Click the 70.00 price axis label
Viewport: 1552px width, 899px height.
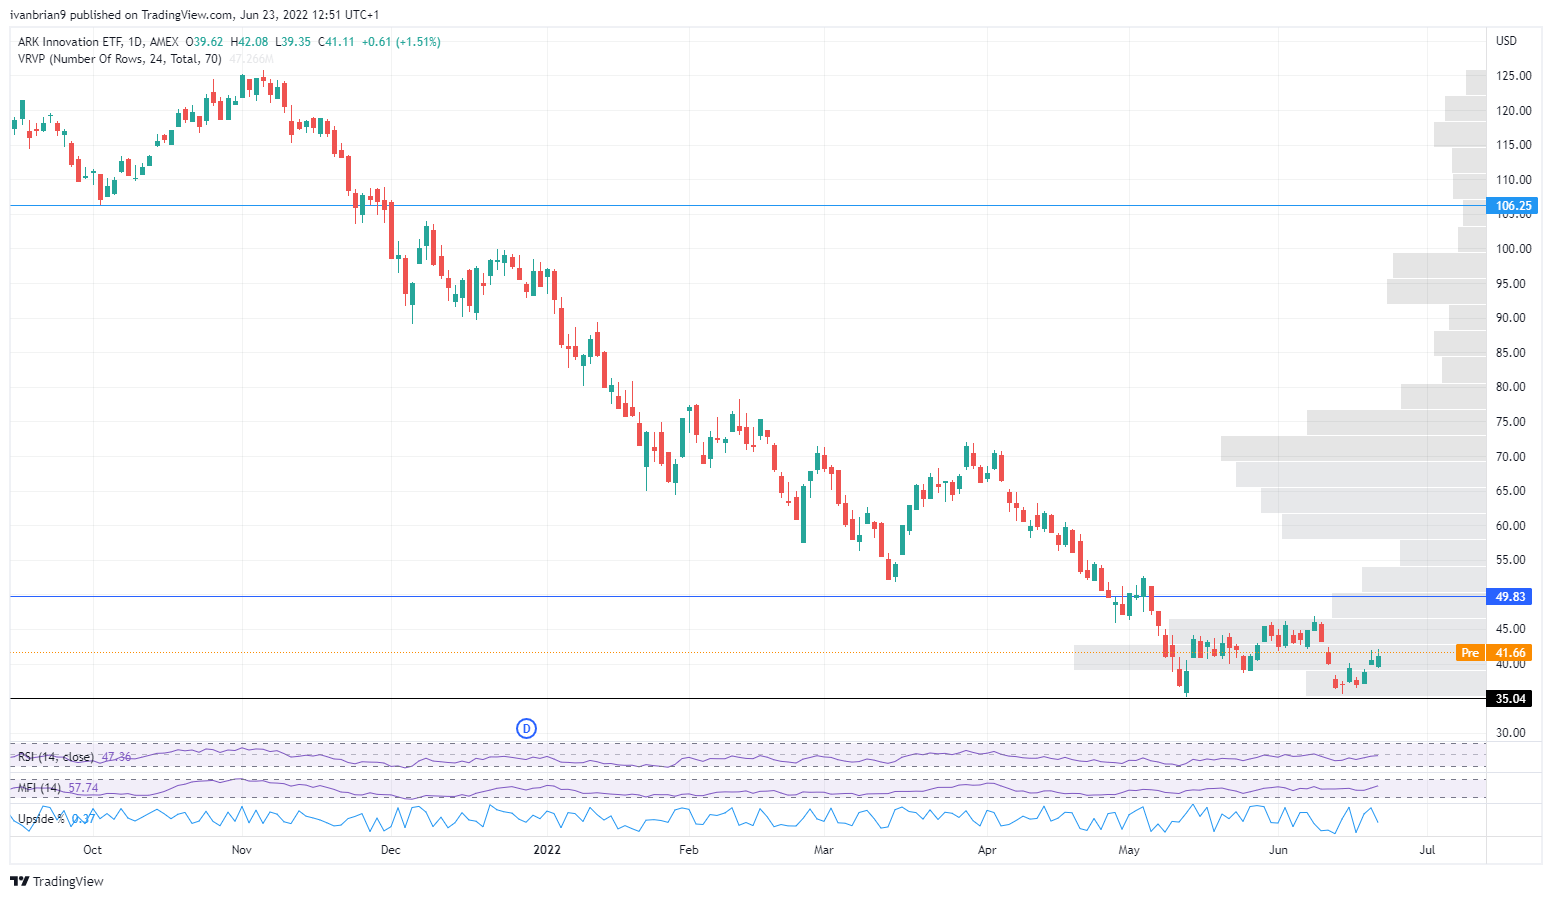(x=1511, y=457)
